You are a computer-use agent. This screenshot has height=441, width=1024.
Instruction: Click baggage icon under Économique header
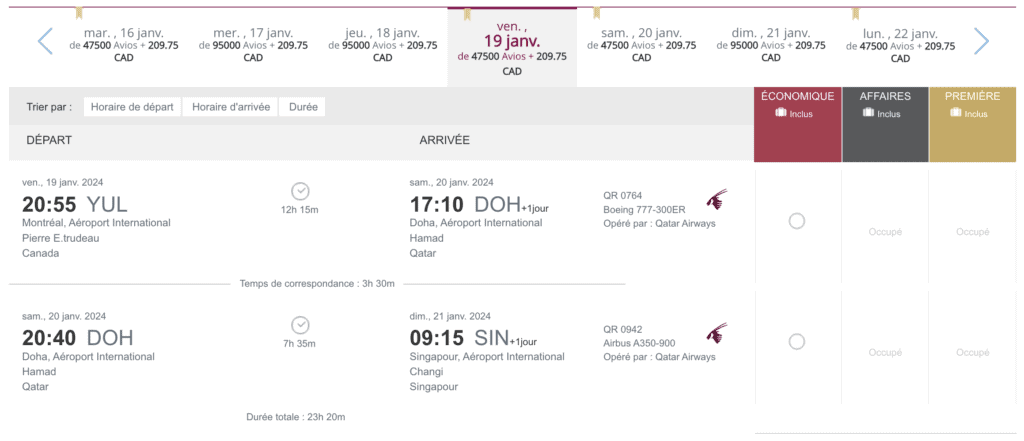780,113
